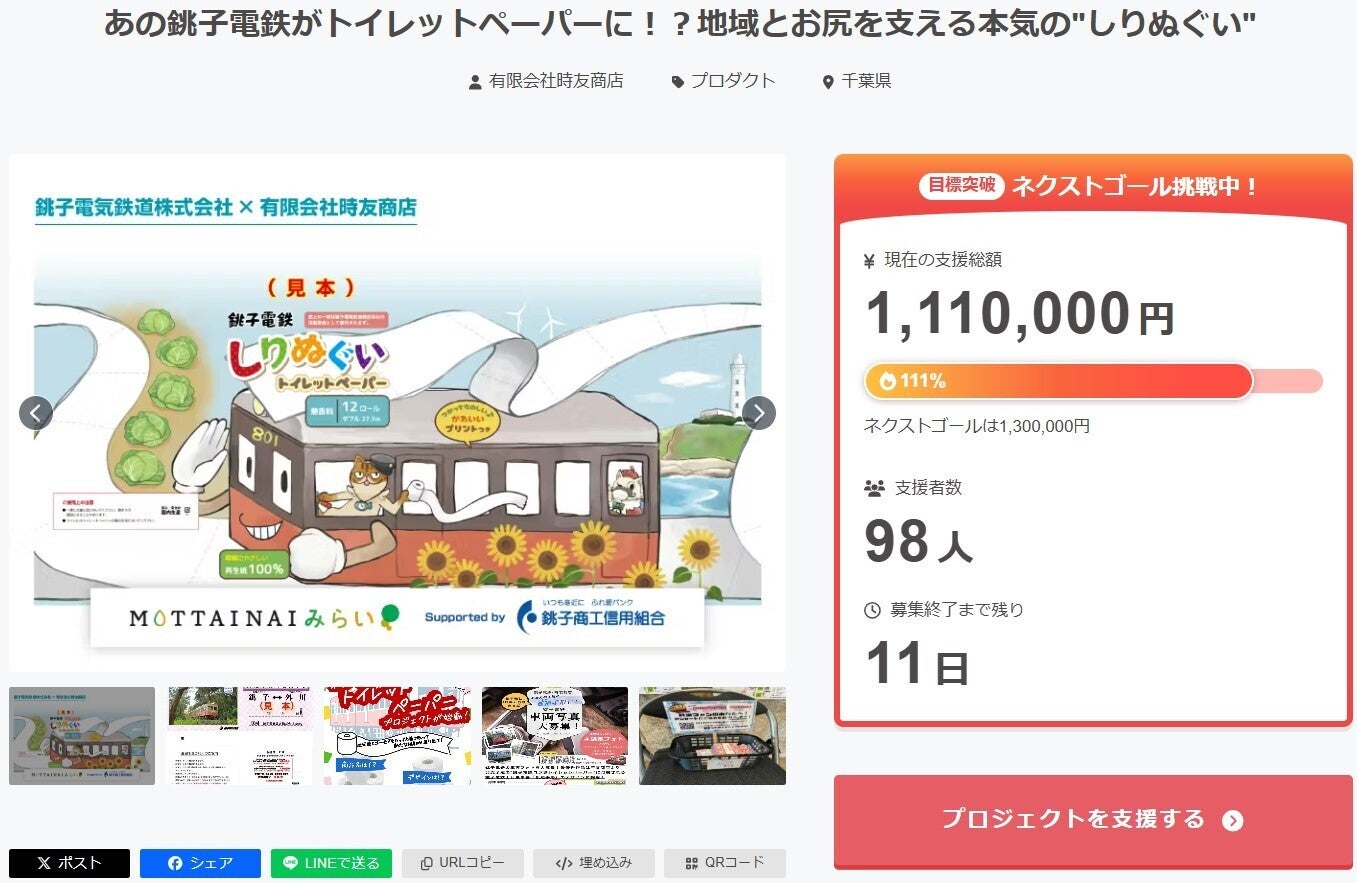Select third thumbnail about toilet paper project

[x=397, y=736]
